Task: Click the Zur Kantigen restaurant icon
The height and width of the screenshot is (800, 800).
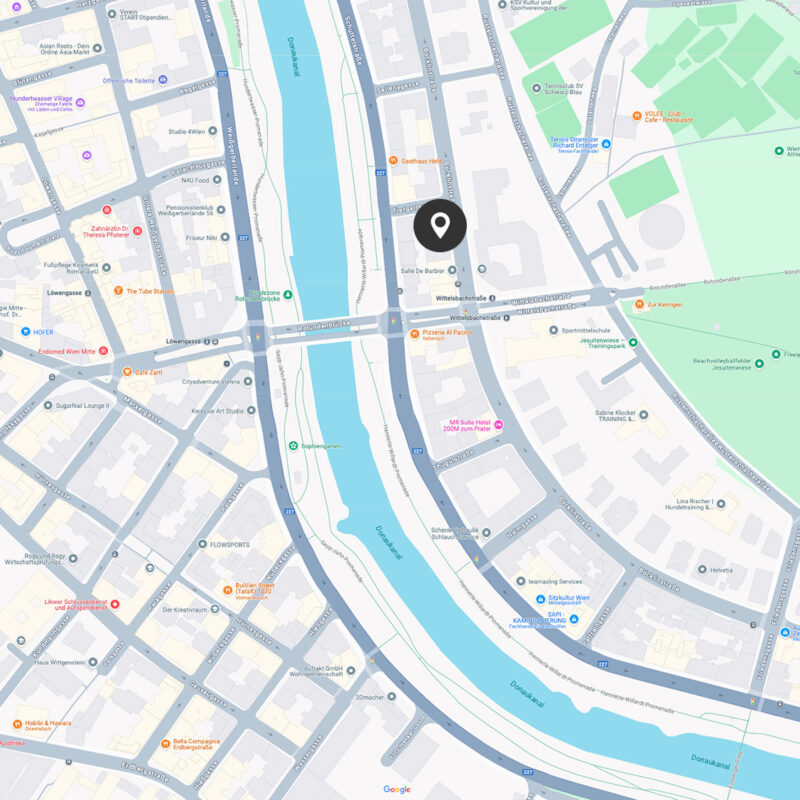Action: point(639,304)
